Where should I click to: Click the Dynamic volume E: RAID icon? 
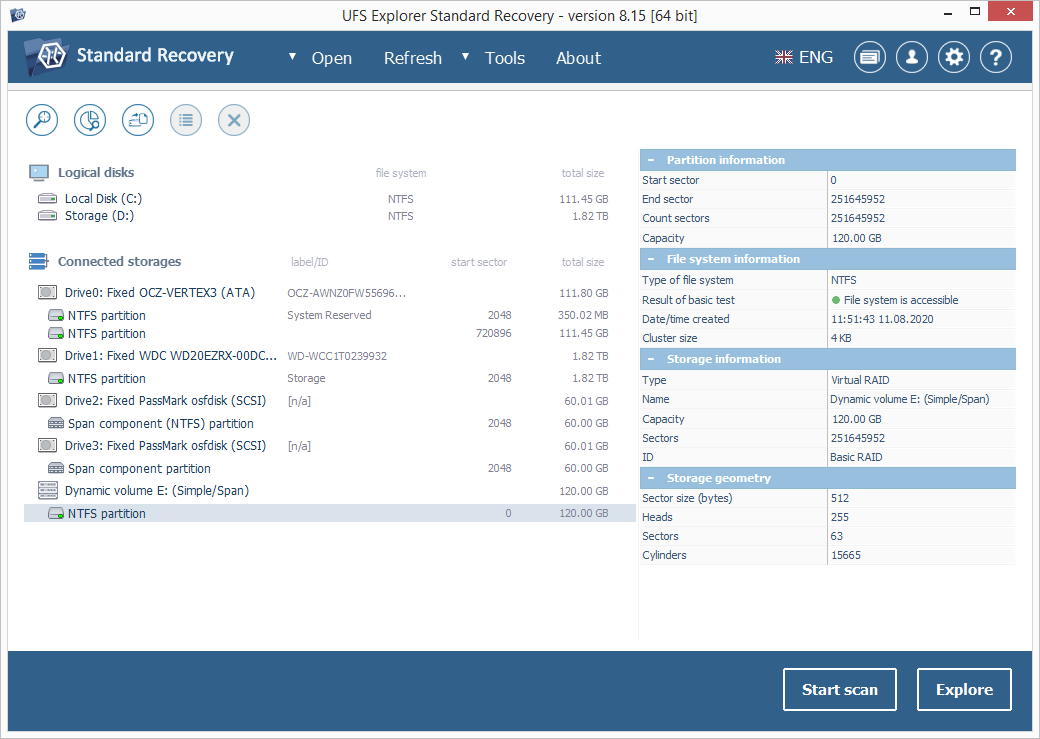coord(48,490)
